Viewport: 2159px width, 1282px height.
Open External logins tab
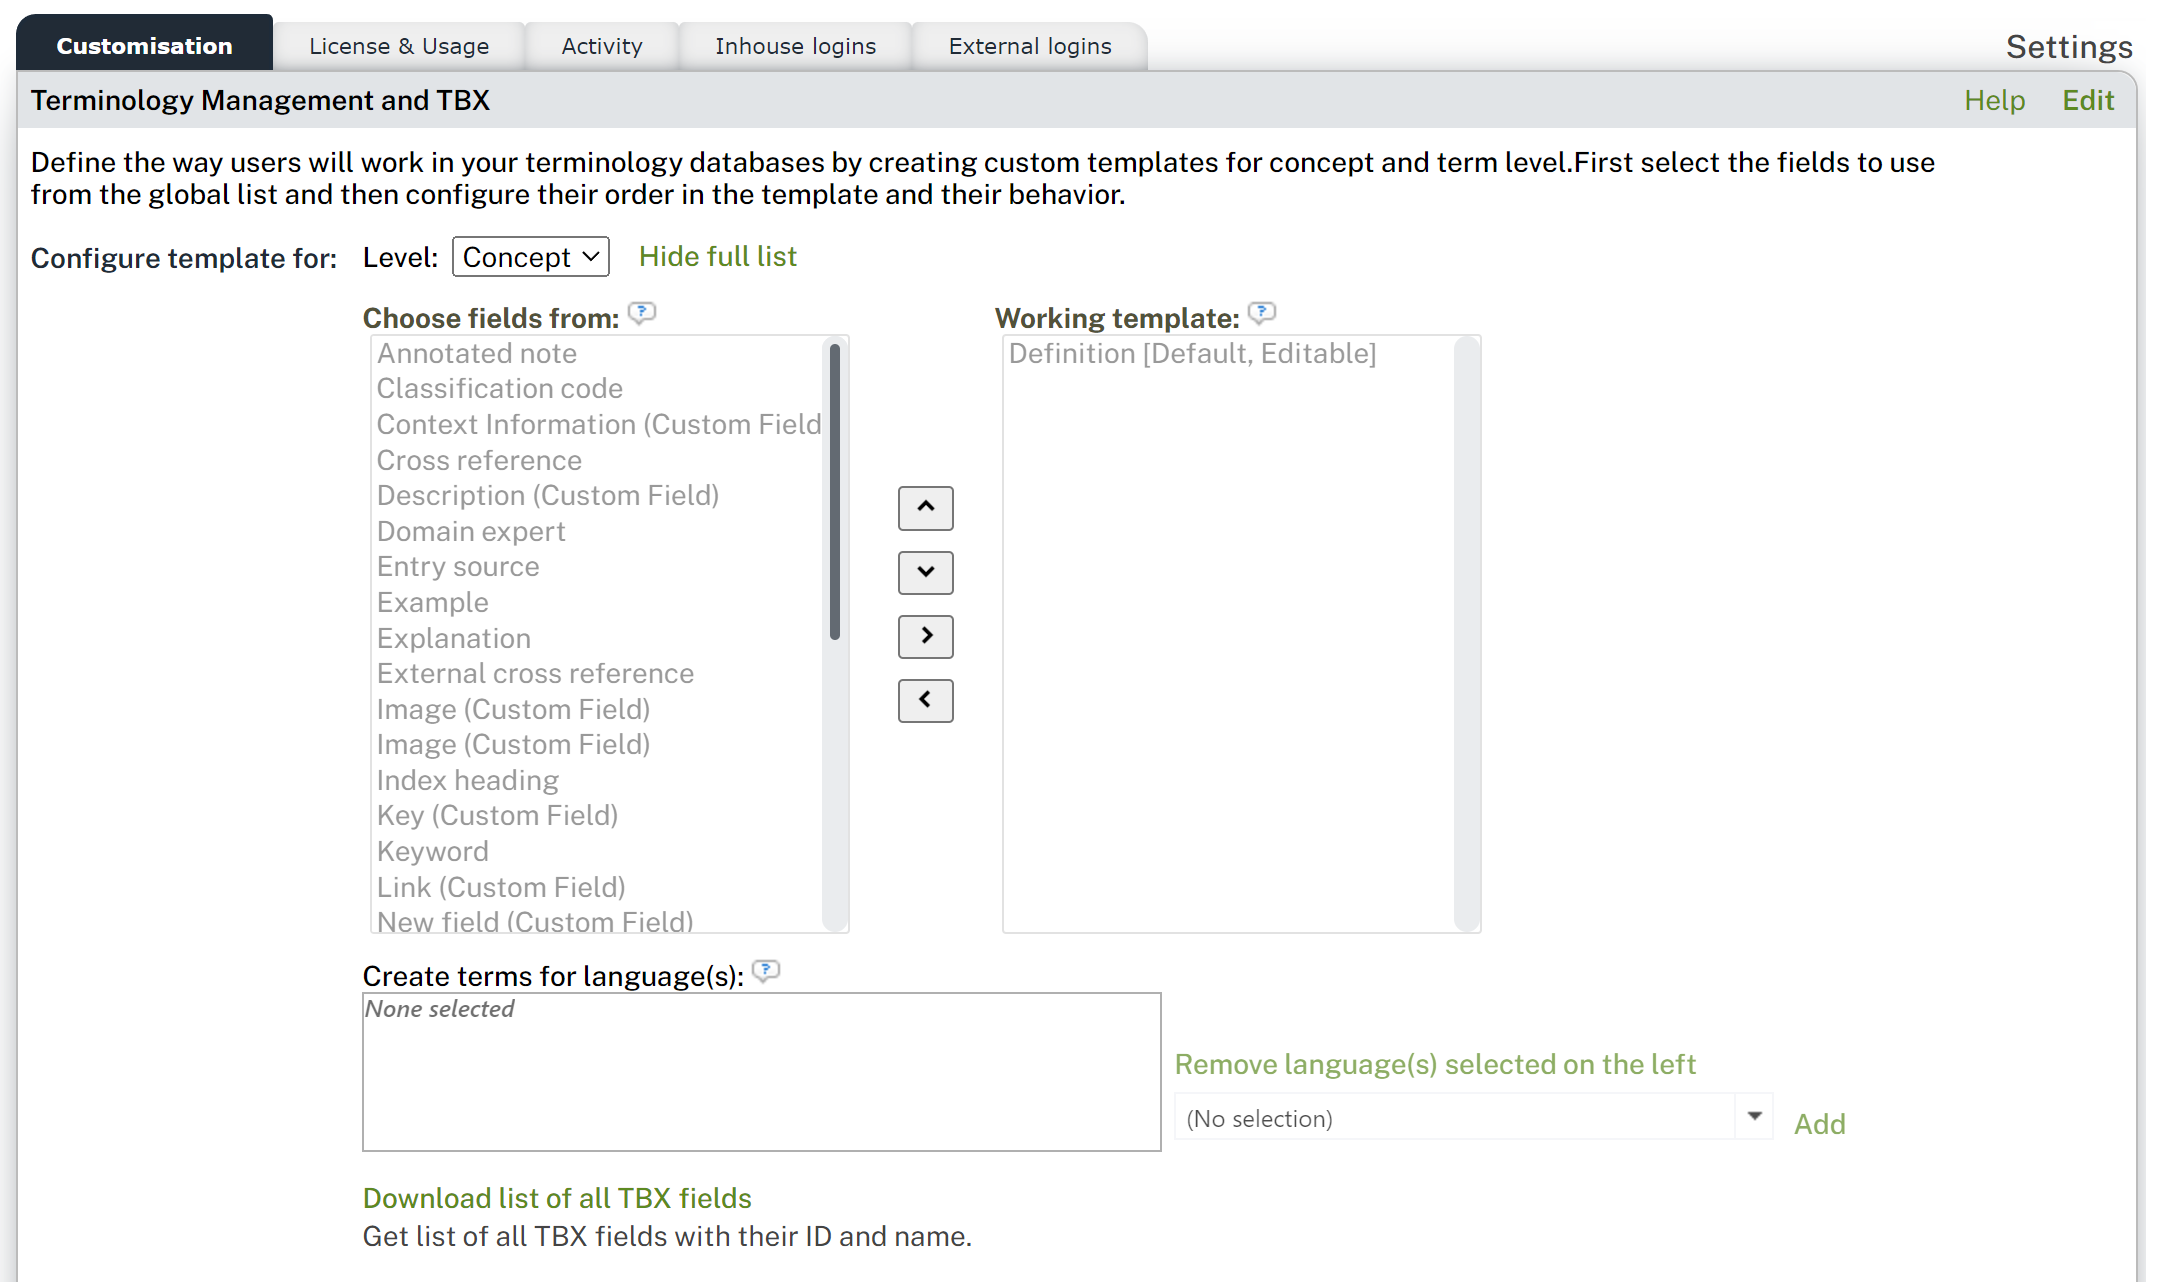tap(1029, 46)
